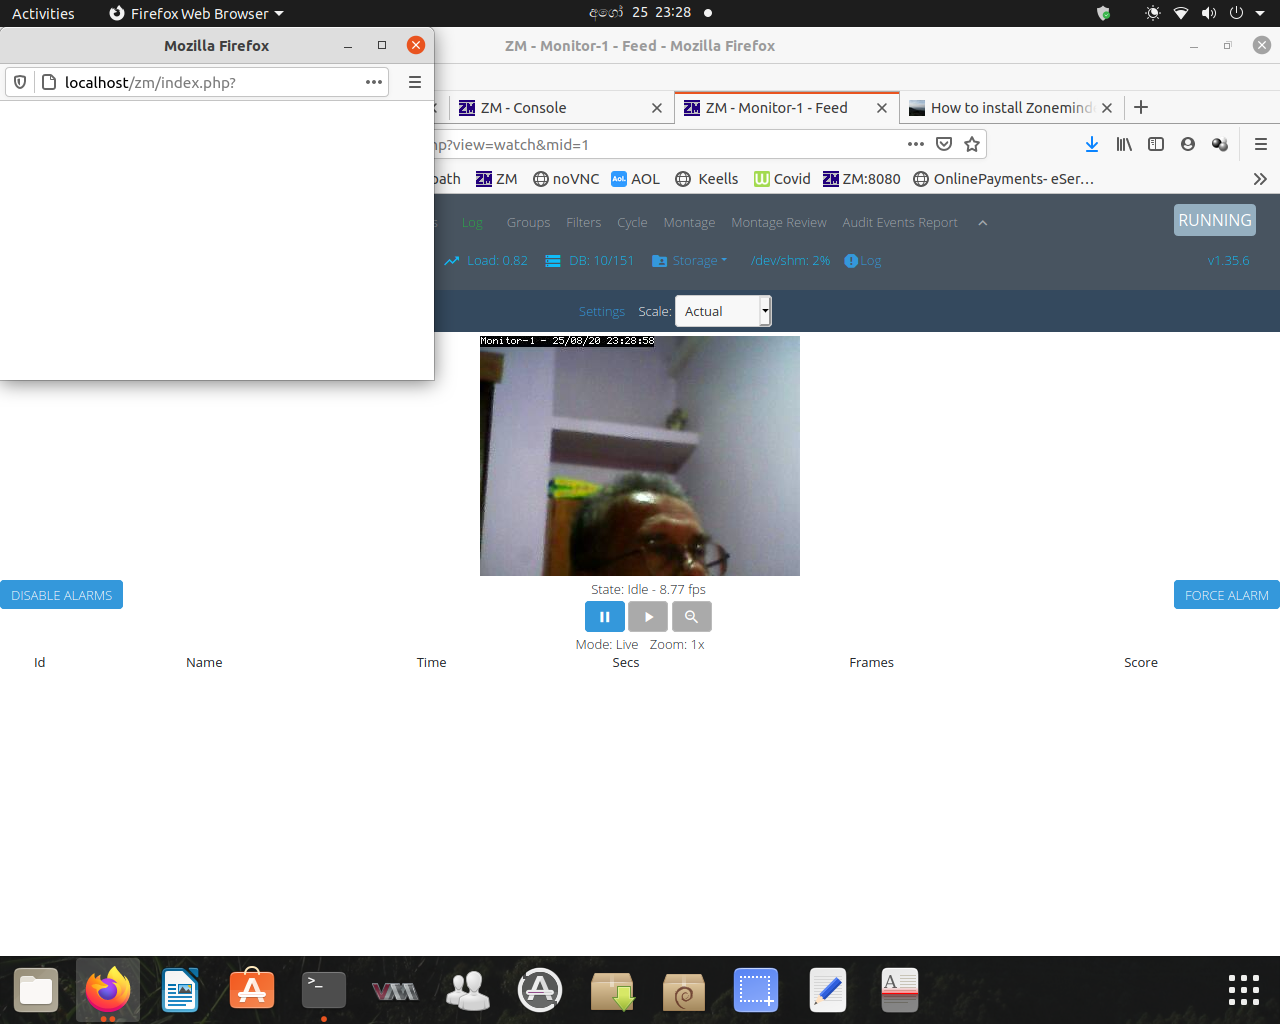Show Applications grid in dock
Screen dimensions: 1280x1024
1244,990
